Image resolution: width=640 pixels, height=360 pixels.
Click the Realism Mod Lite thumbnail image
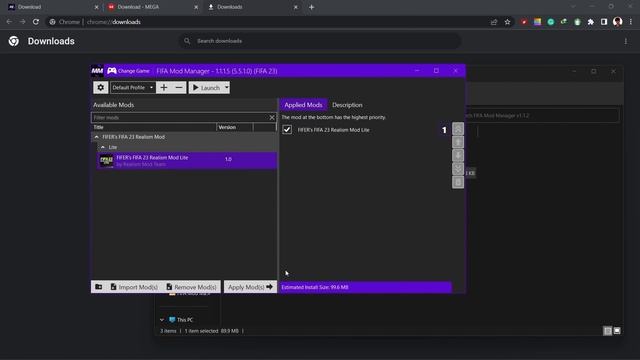(x=107, y=160)
